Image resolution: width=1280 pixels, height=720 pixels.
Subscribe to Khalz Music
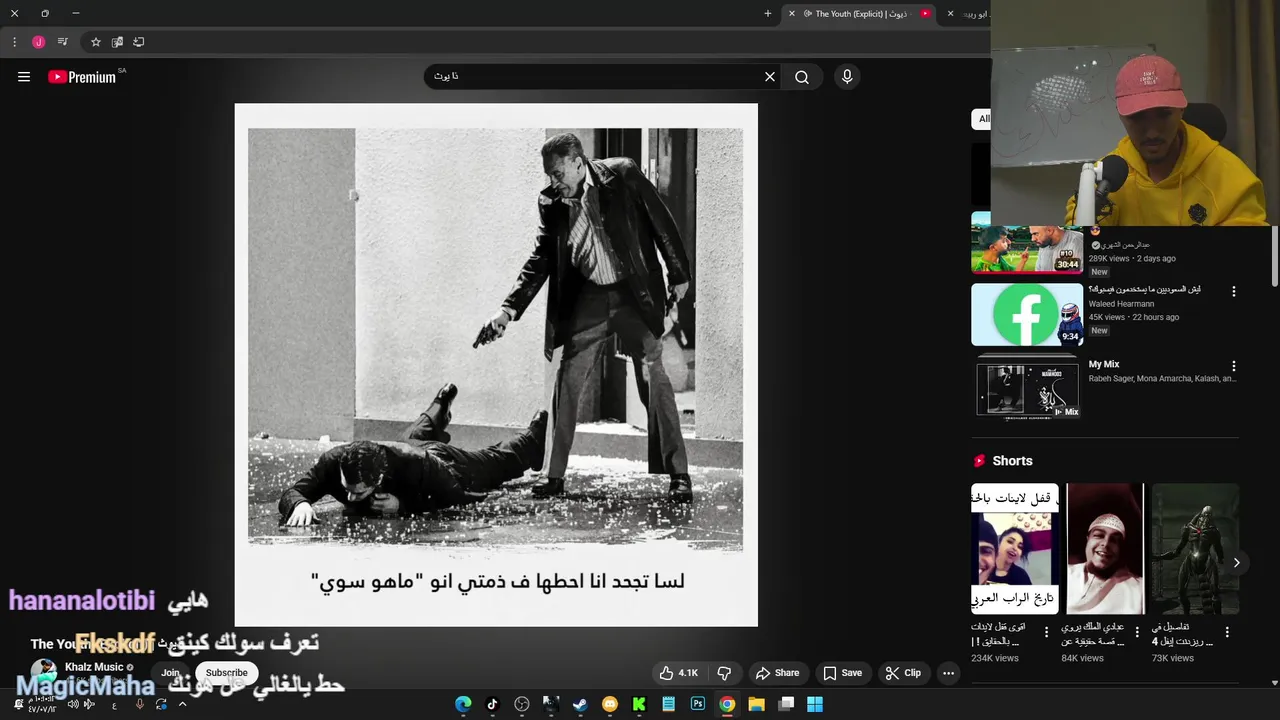(226, 673)
